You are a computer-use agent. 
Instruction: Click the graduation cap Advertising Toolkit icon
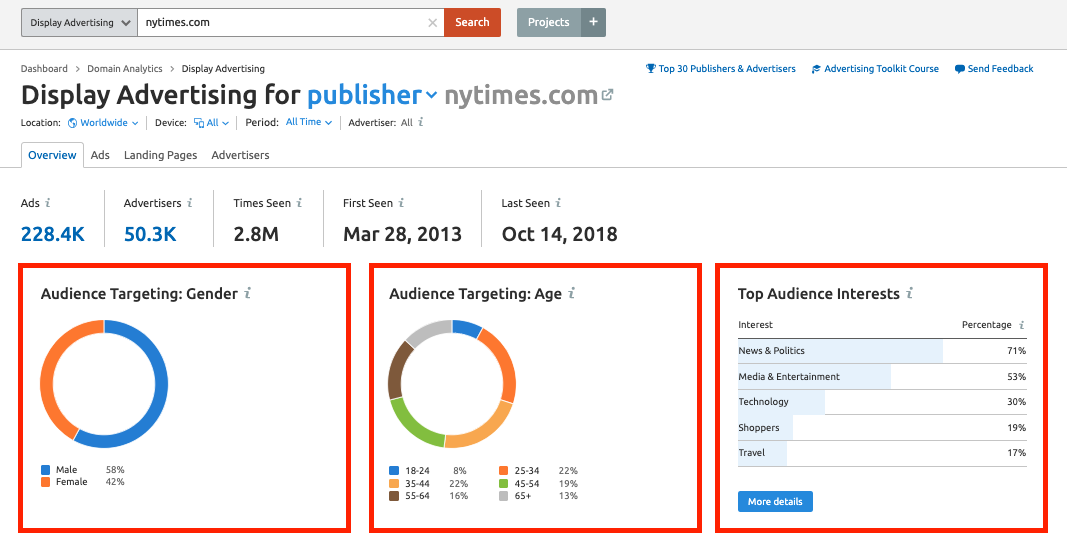tap(816, 69)
